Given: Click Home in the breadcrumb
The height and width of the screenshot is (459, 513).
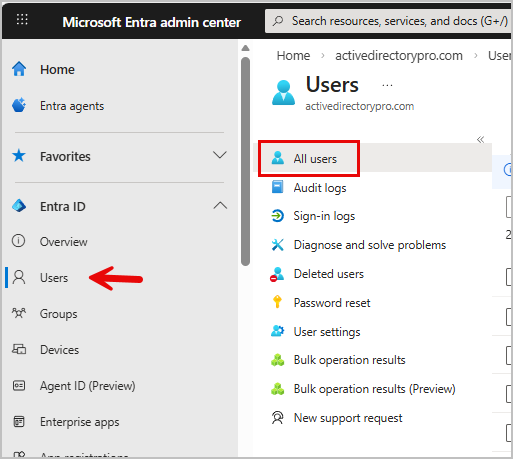Looking at the screenshot, I should [293, 56].
